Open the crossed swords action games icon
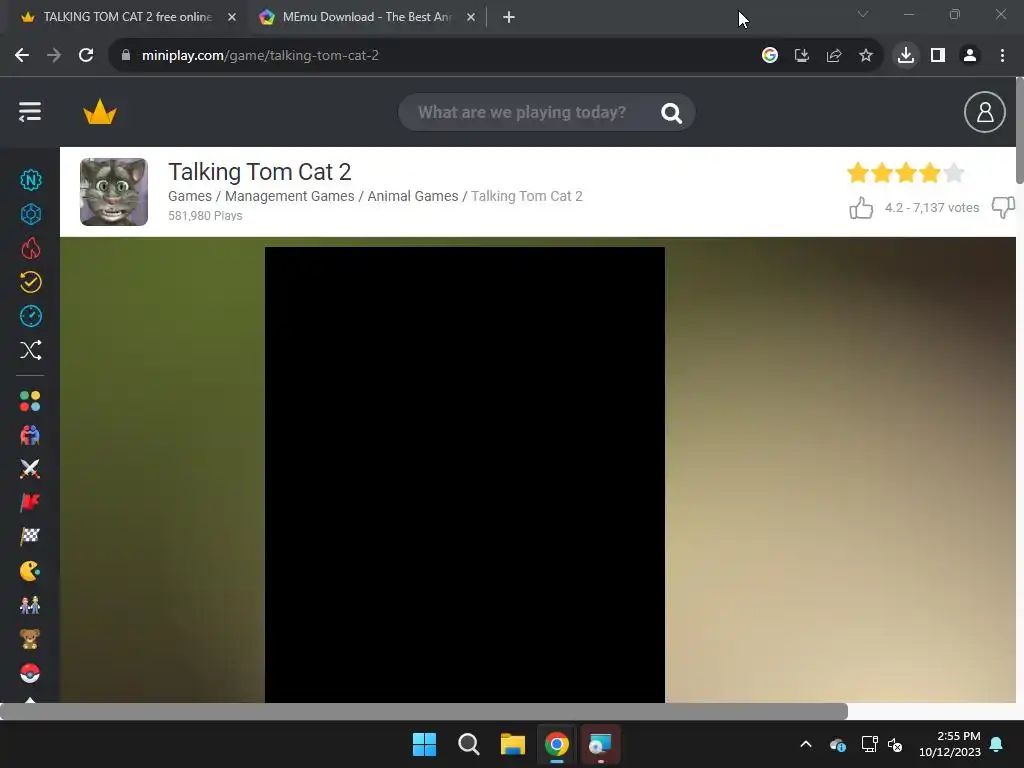 tap(30, 469)
